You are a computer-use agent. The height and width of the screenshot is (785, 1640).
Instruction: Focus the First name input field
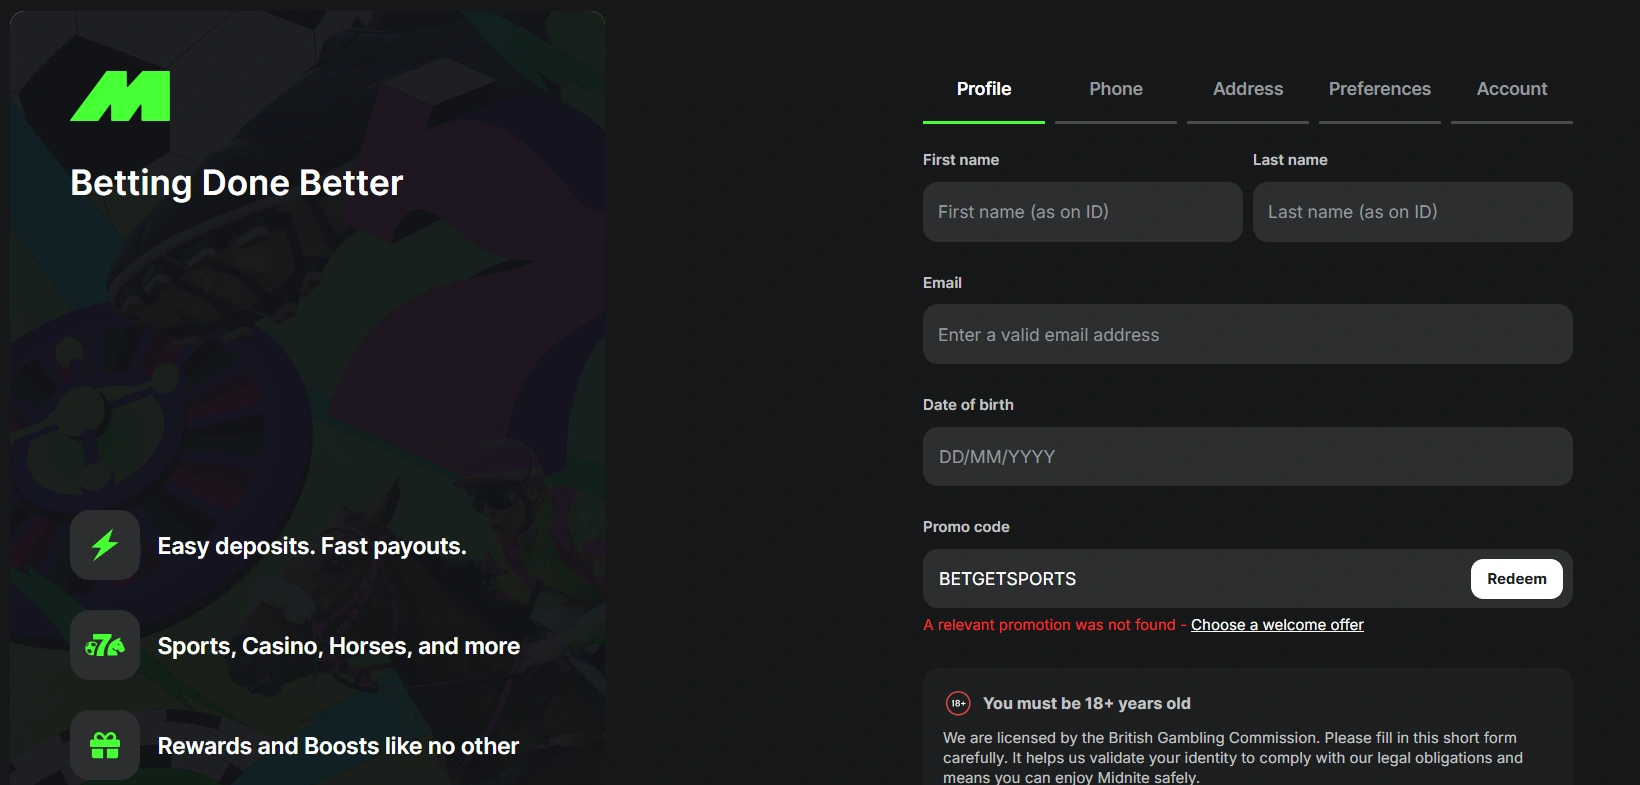tap(1082, 212)
